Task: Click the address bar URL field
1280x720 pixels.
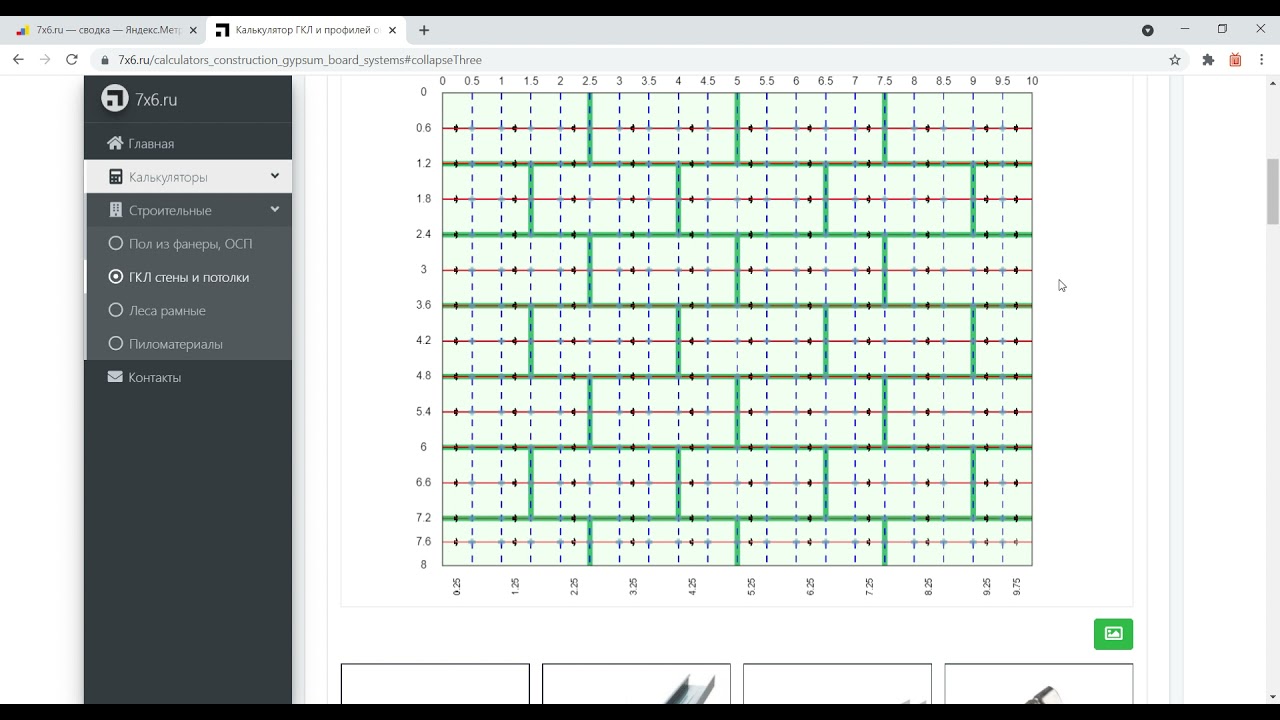Action: click(640, 60)
